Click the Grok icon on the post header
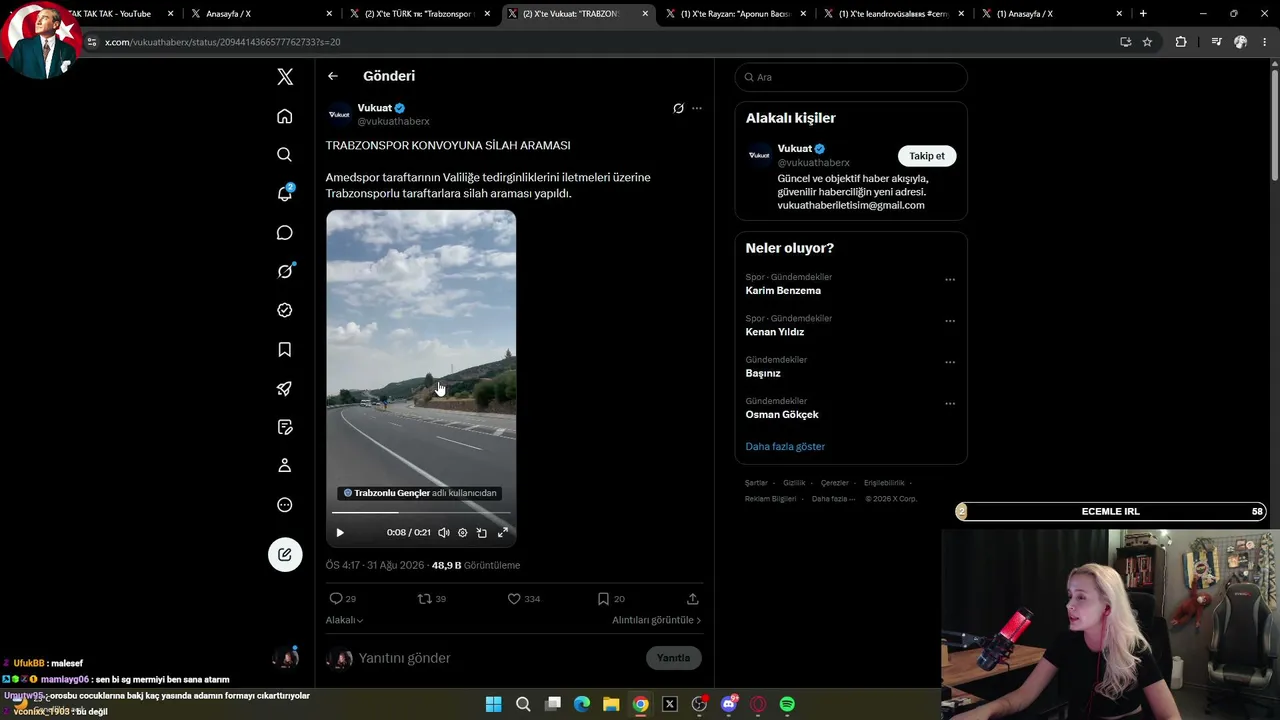Viewport: 1280px width, 720px height. tap(678, 108)
